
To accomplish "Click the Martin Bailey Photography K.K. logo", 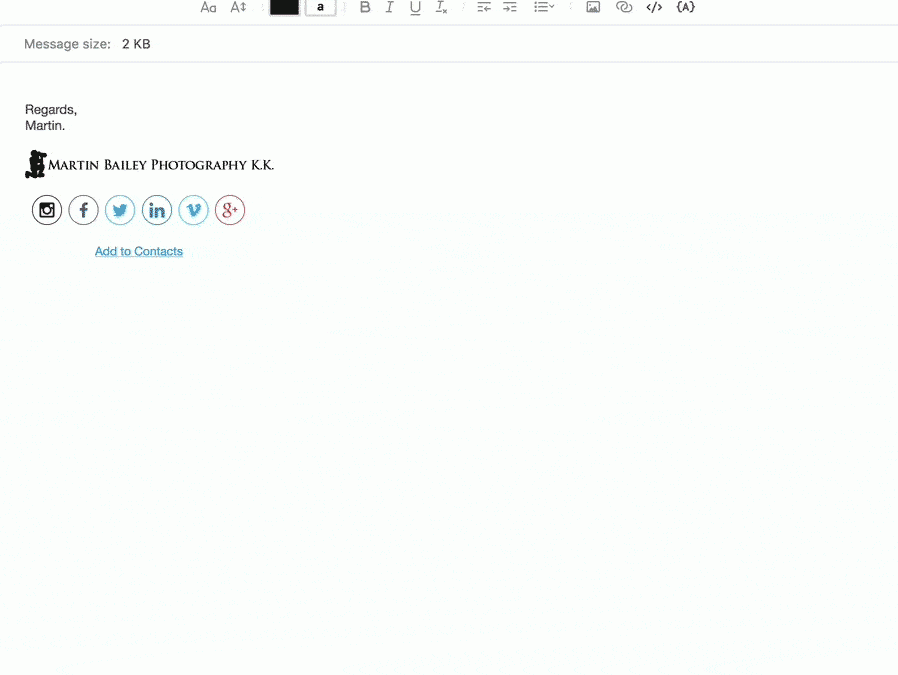I will pos(150,164).
